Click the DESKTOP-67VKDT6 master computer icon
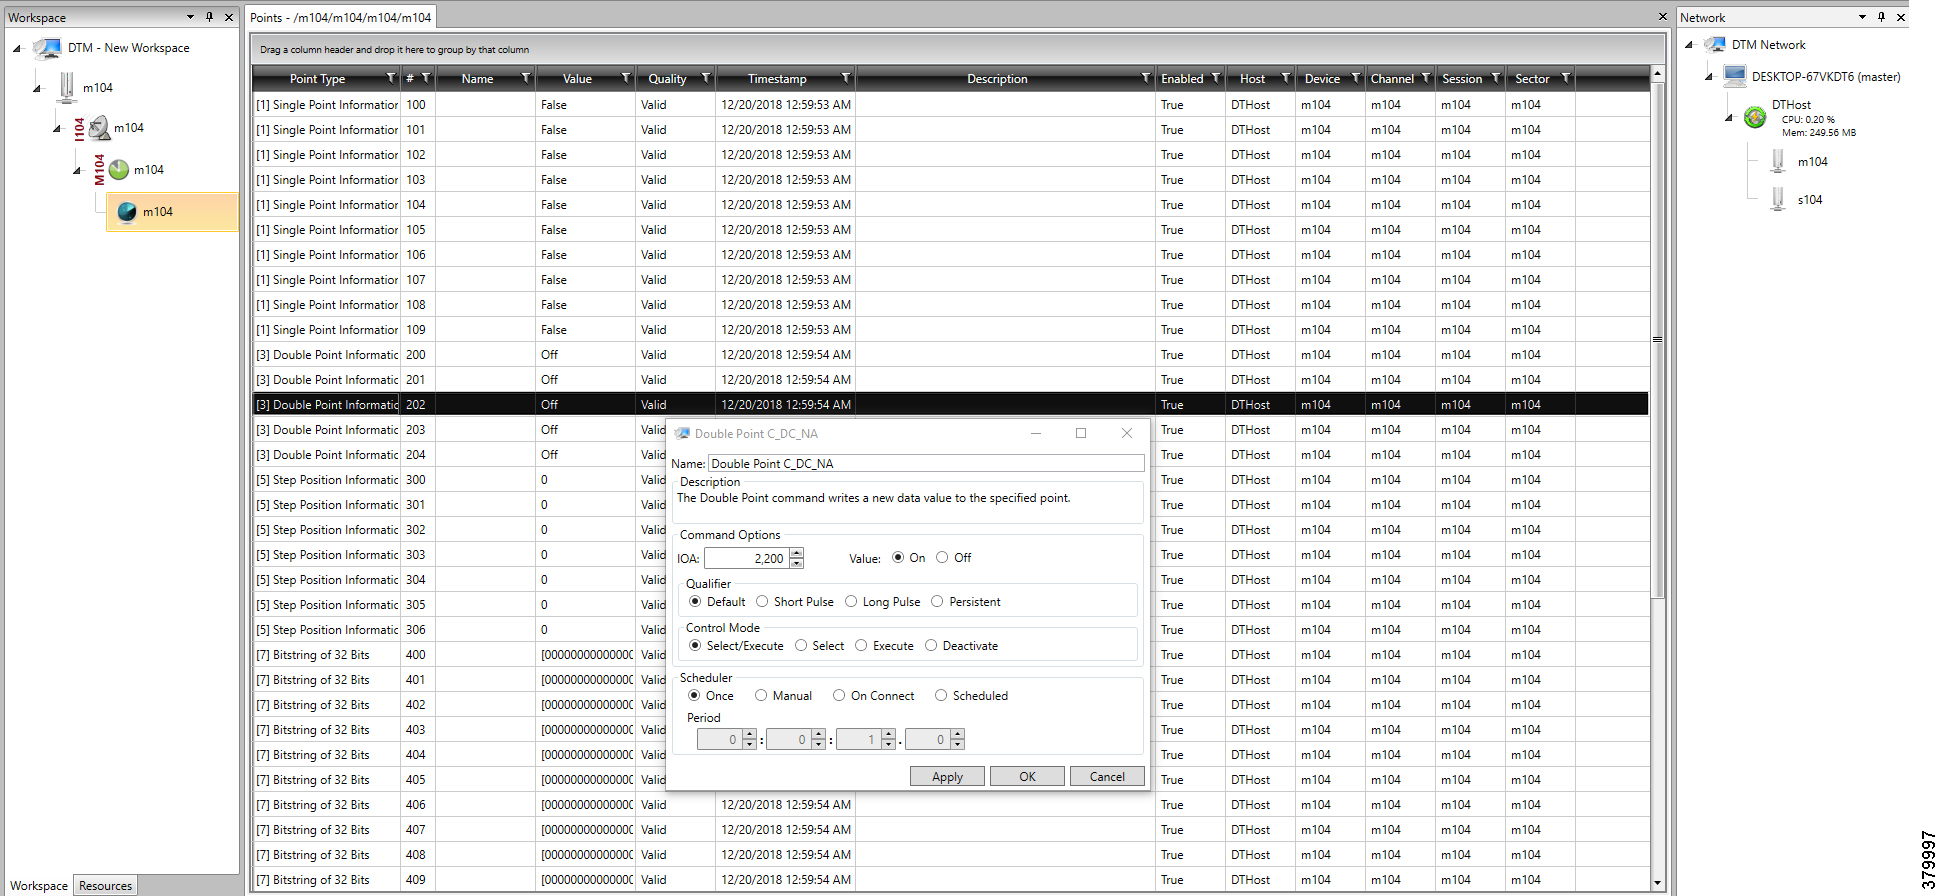Screen dimensions: 1942x896 pyautogui.click(x=1735, y=76)
